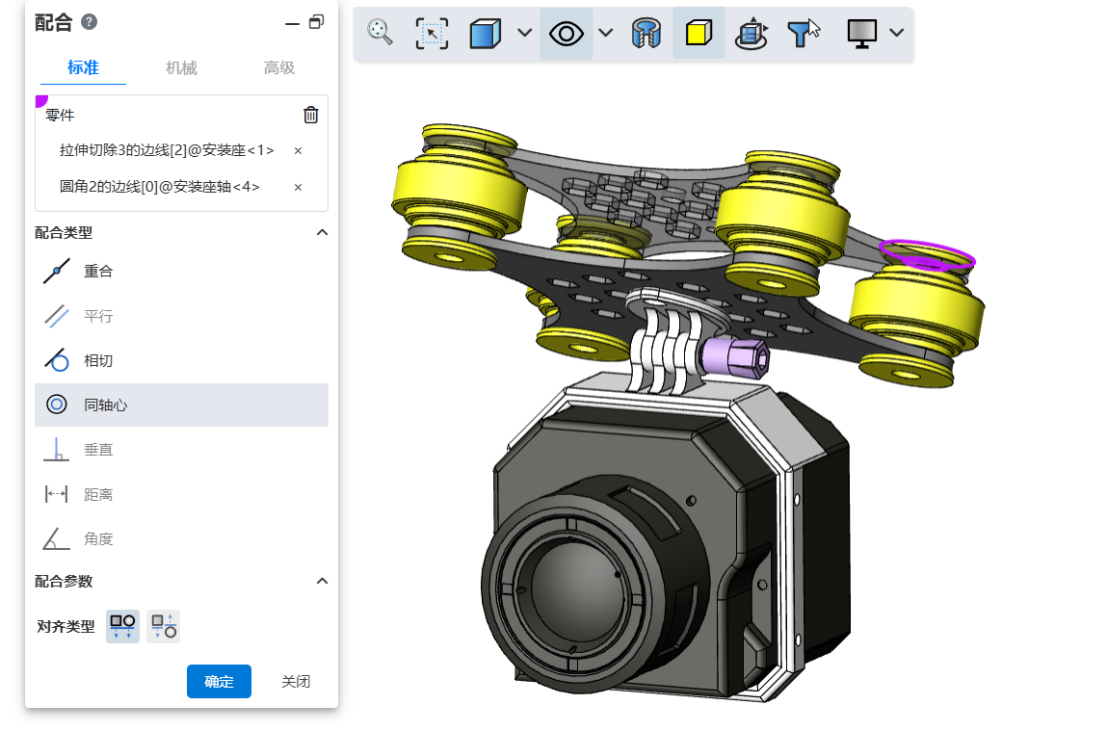The width and height of the screenshot is (1107, 732).
Task: Choose the 距离 distance mate type
Action: click(x=181, y=494)
